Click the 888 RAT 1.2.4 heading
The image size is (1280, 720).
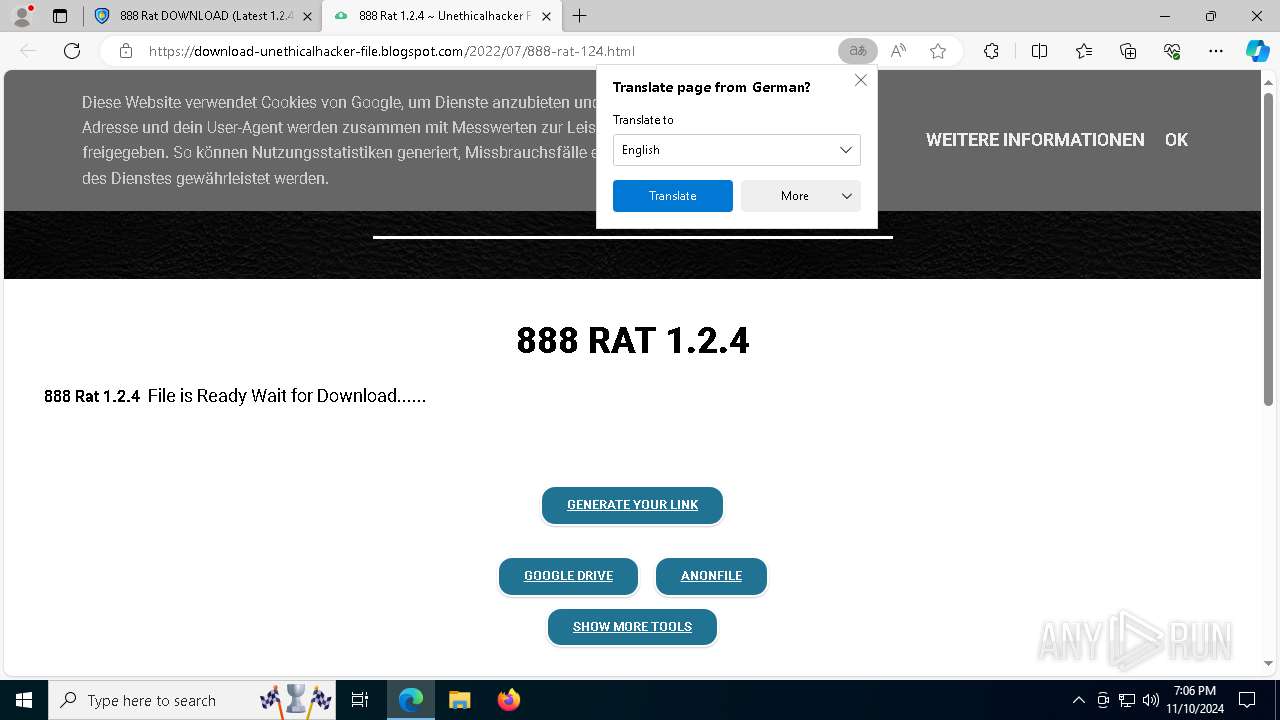[632, 341]
